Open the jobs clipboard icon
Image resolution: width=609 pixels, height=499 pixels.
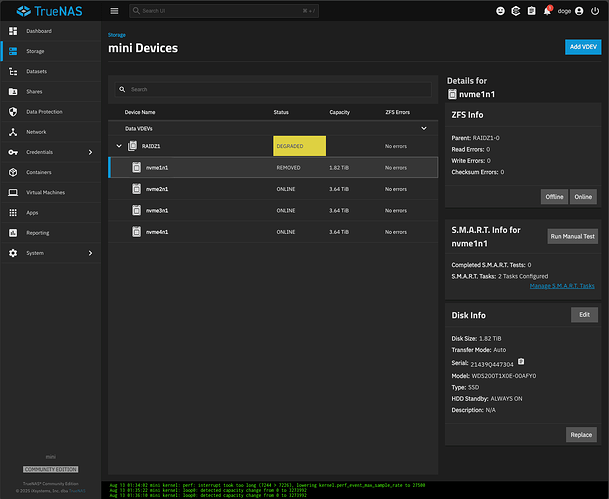pos(531,11)
